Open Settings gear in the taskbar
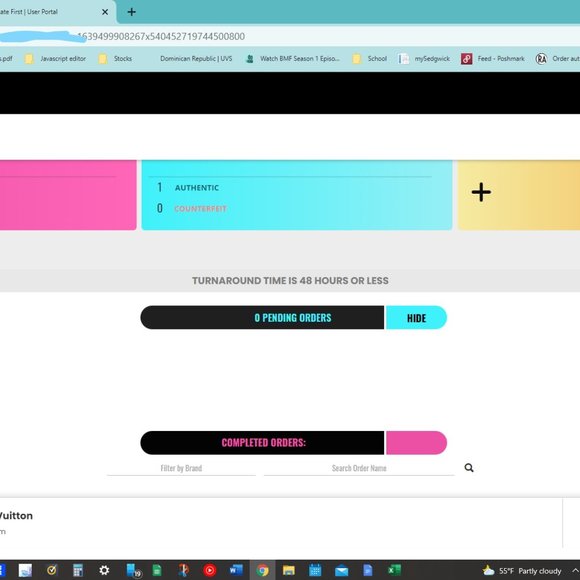The width and height of the screenshot is (580, 580). (x=104, y=570)
